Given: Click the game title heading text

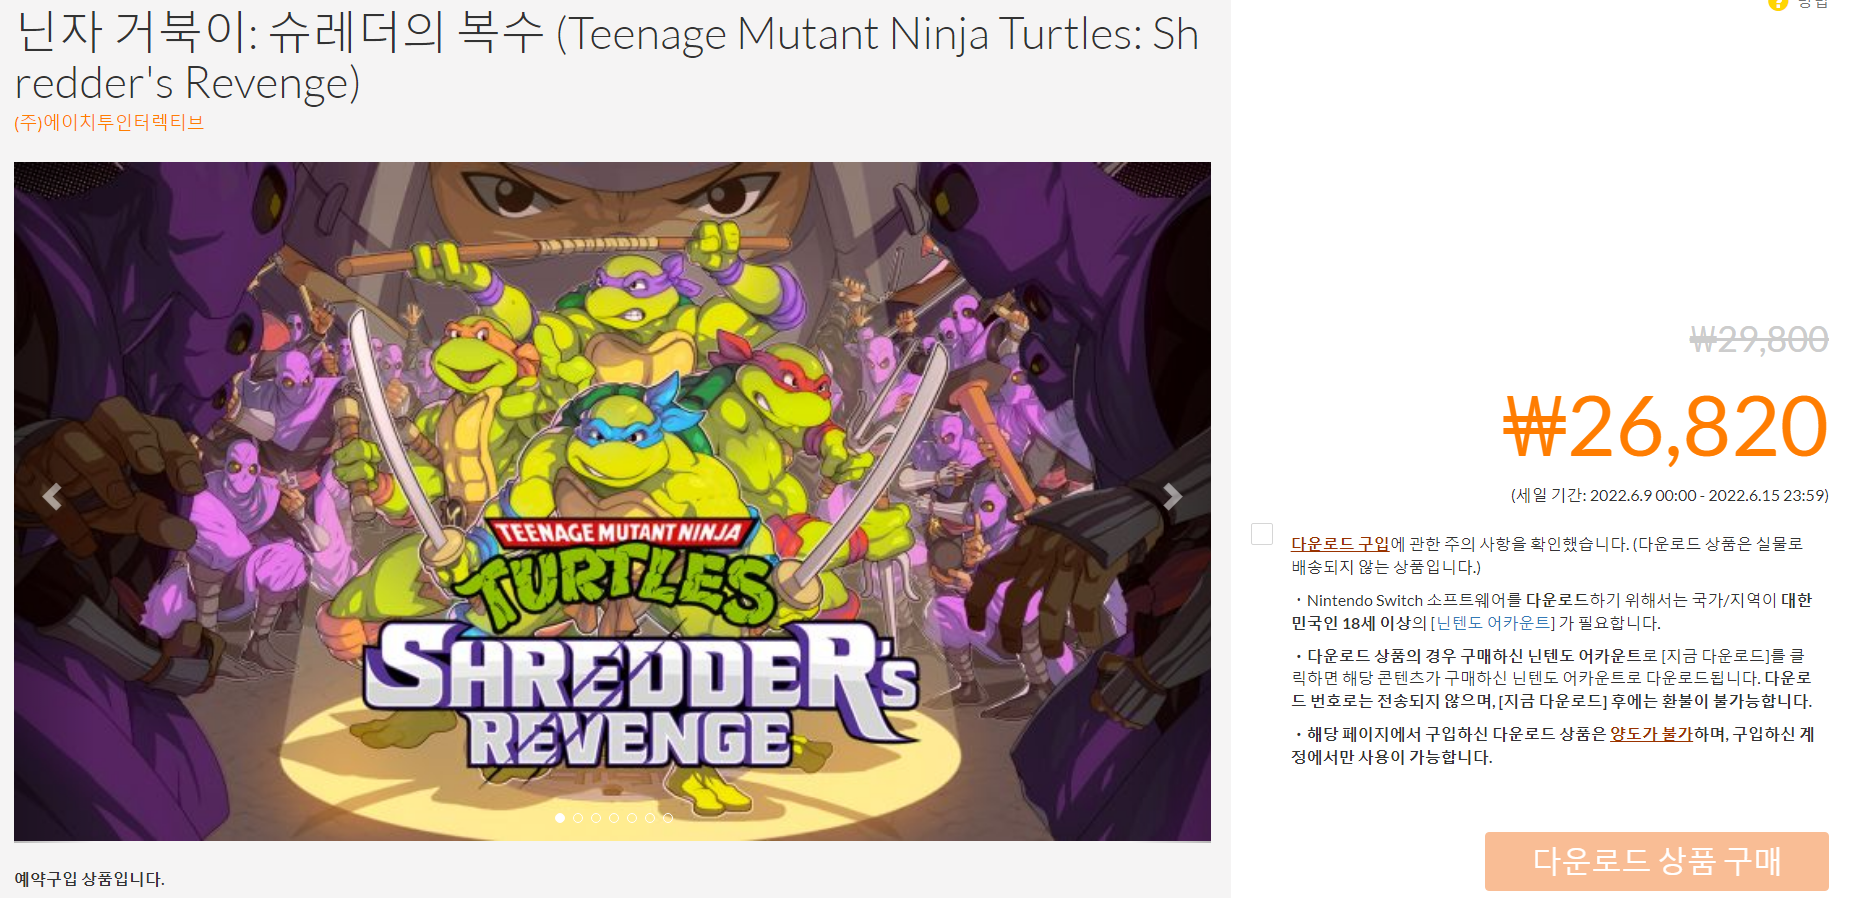Looking at the screenshot, I should click(607, 58).
